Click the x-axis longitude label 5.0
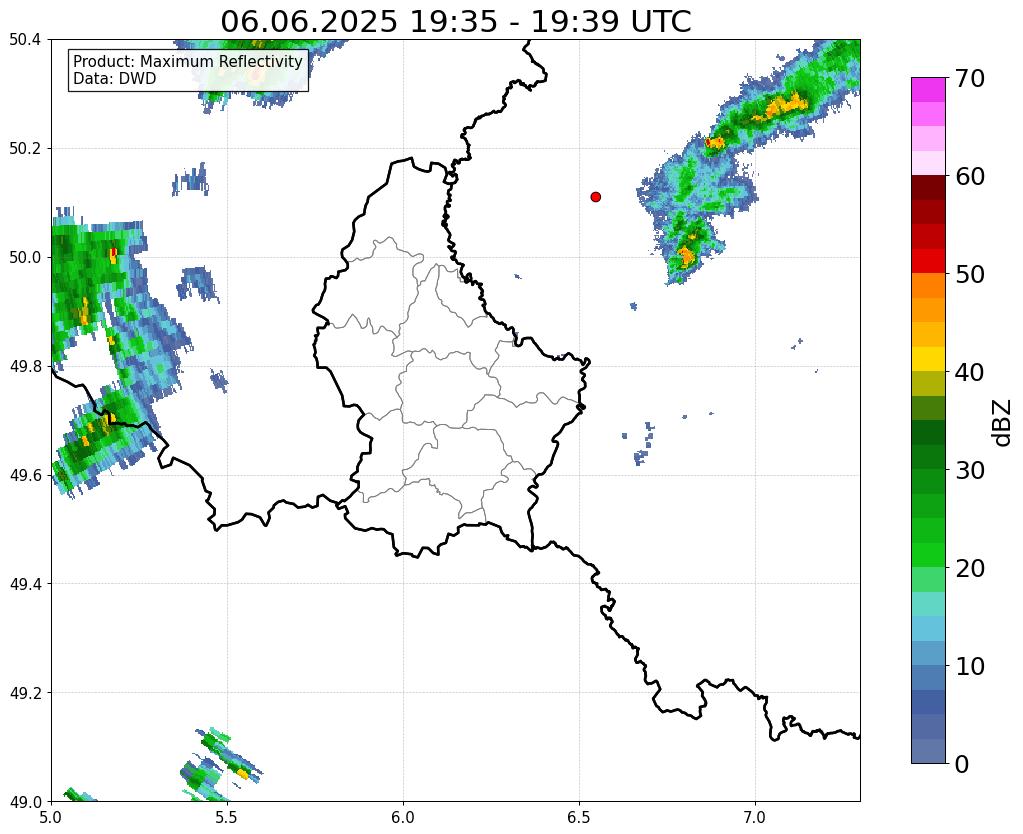1023x834 pixels. point(51,817)
